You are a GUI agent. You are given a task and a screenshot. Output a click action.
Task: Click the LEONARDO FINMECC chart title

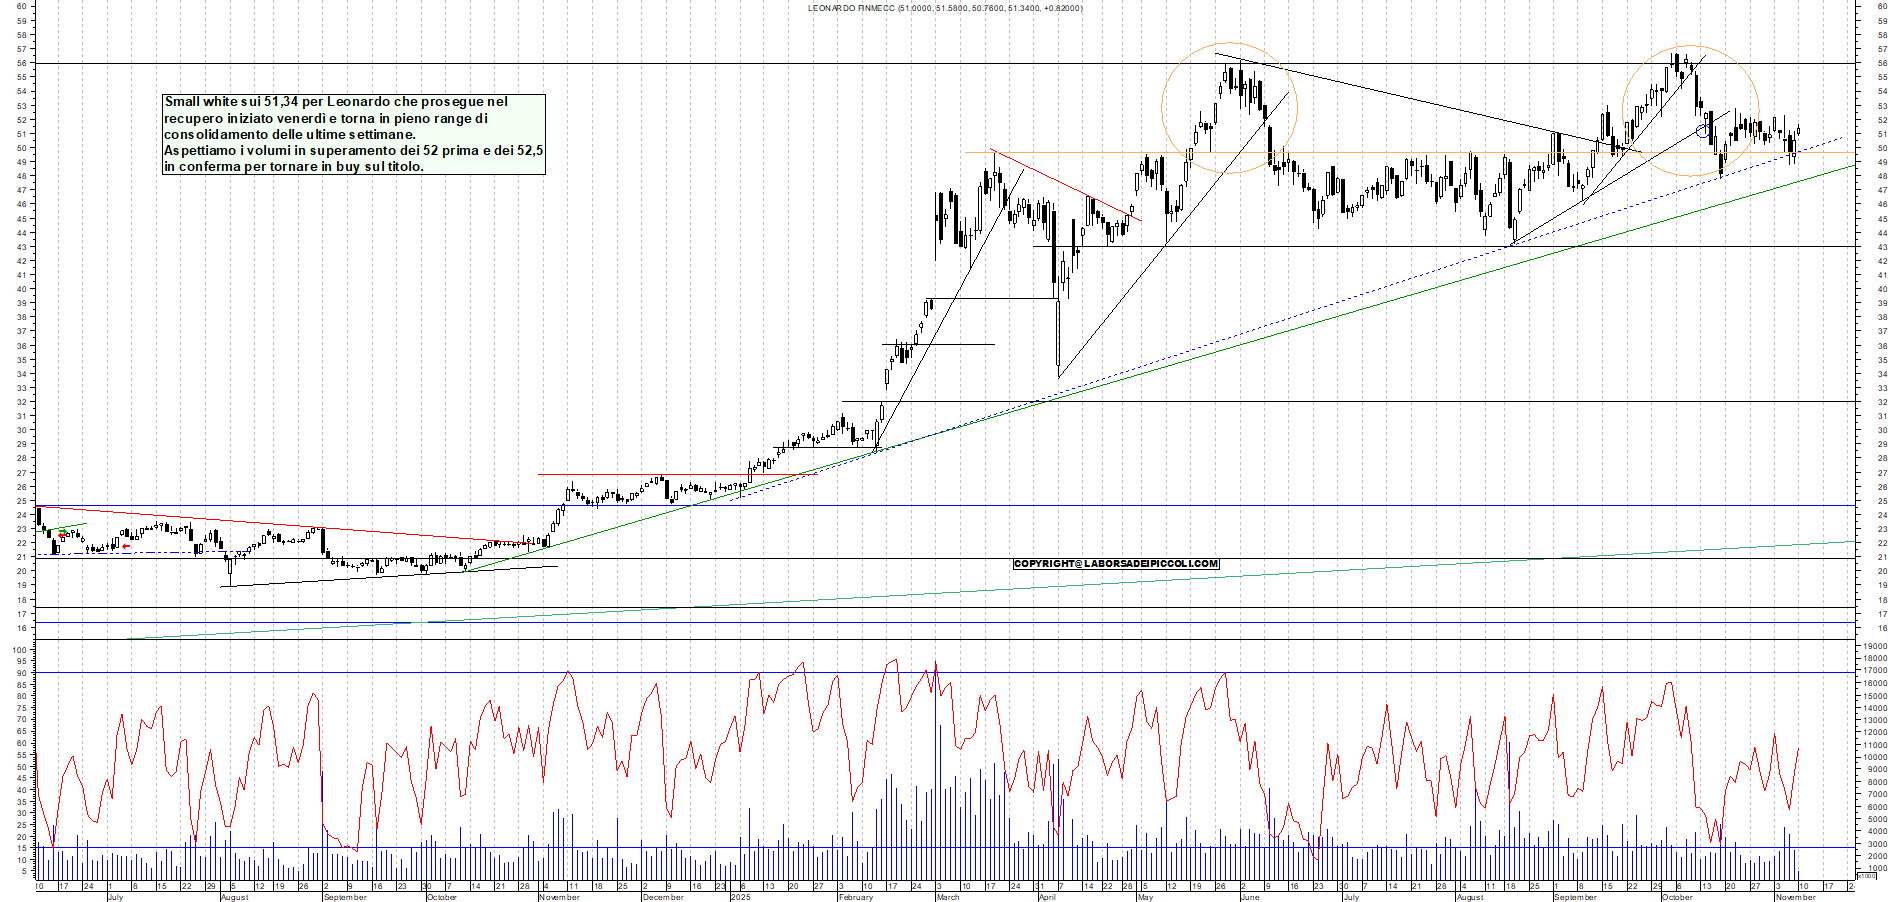944,8
